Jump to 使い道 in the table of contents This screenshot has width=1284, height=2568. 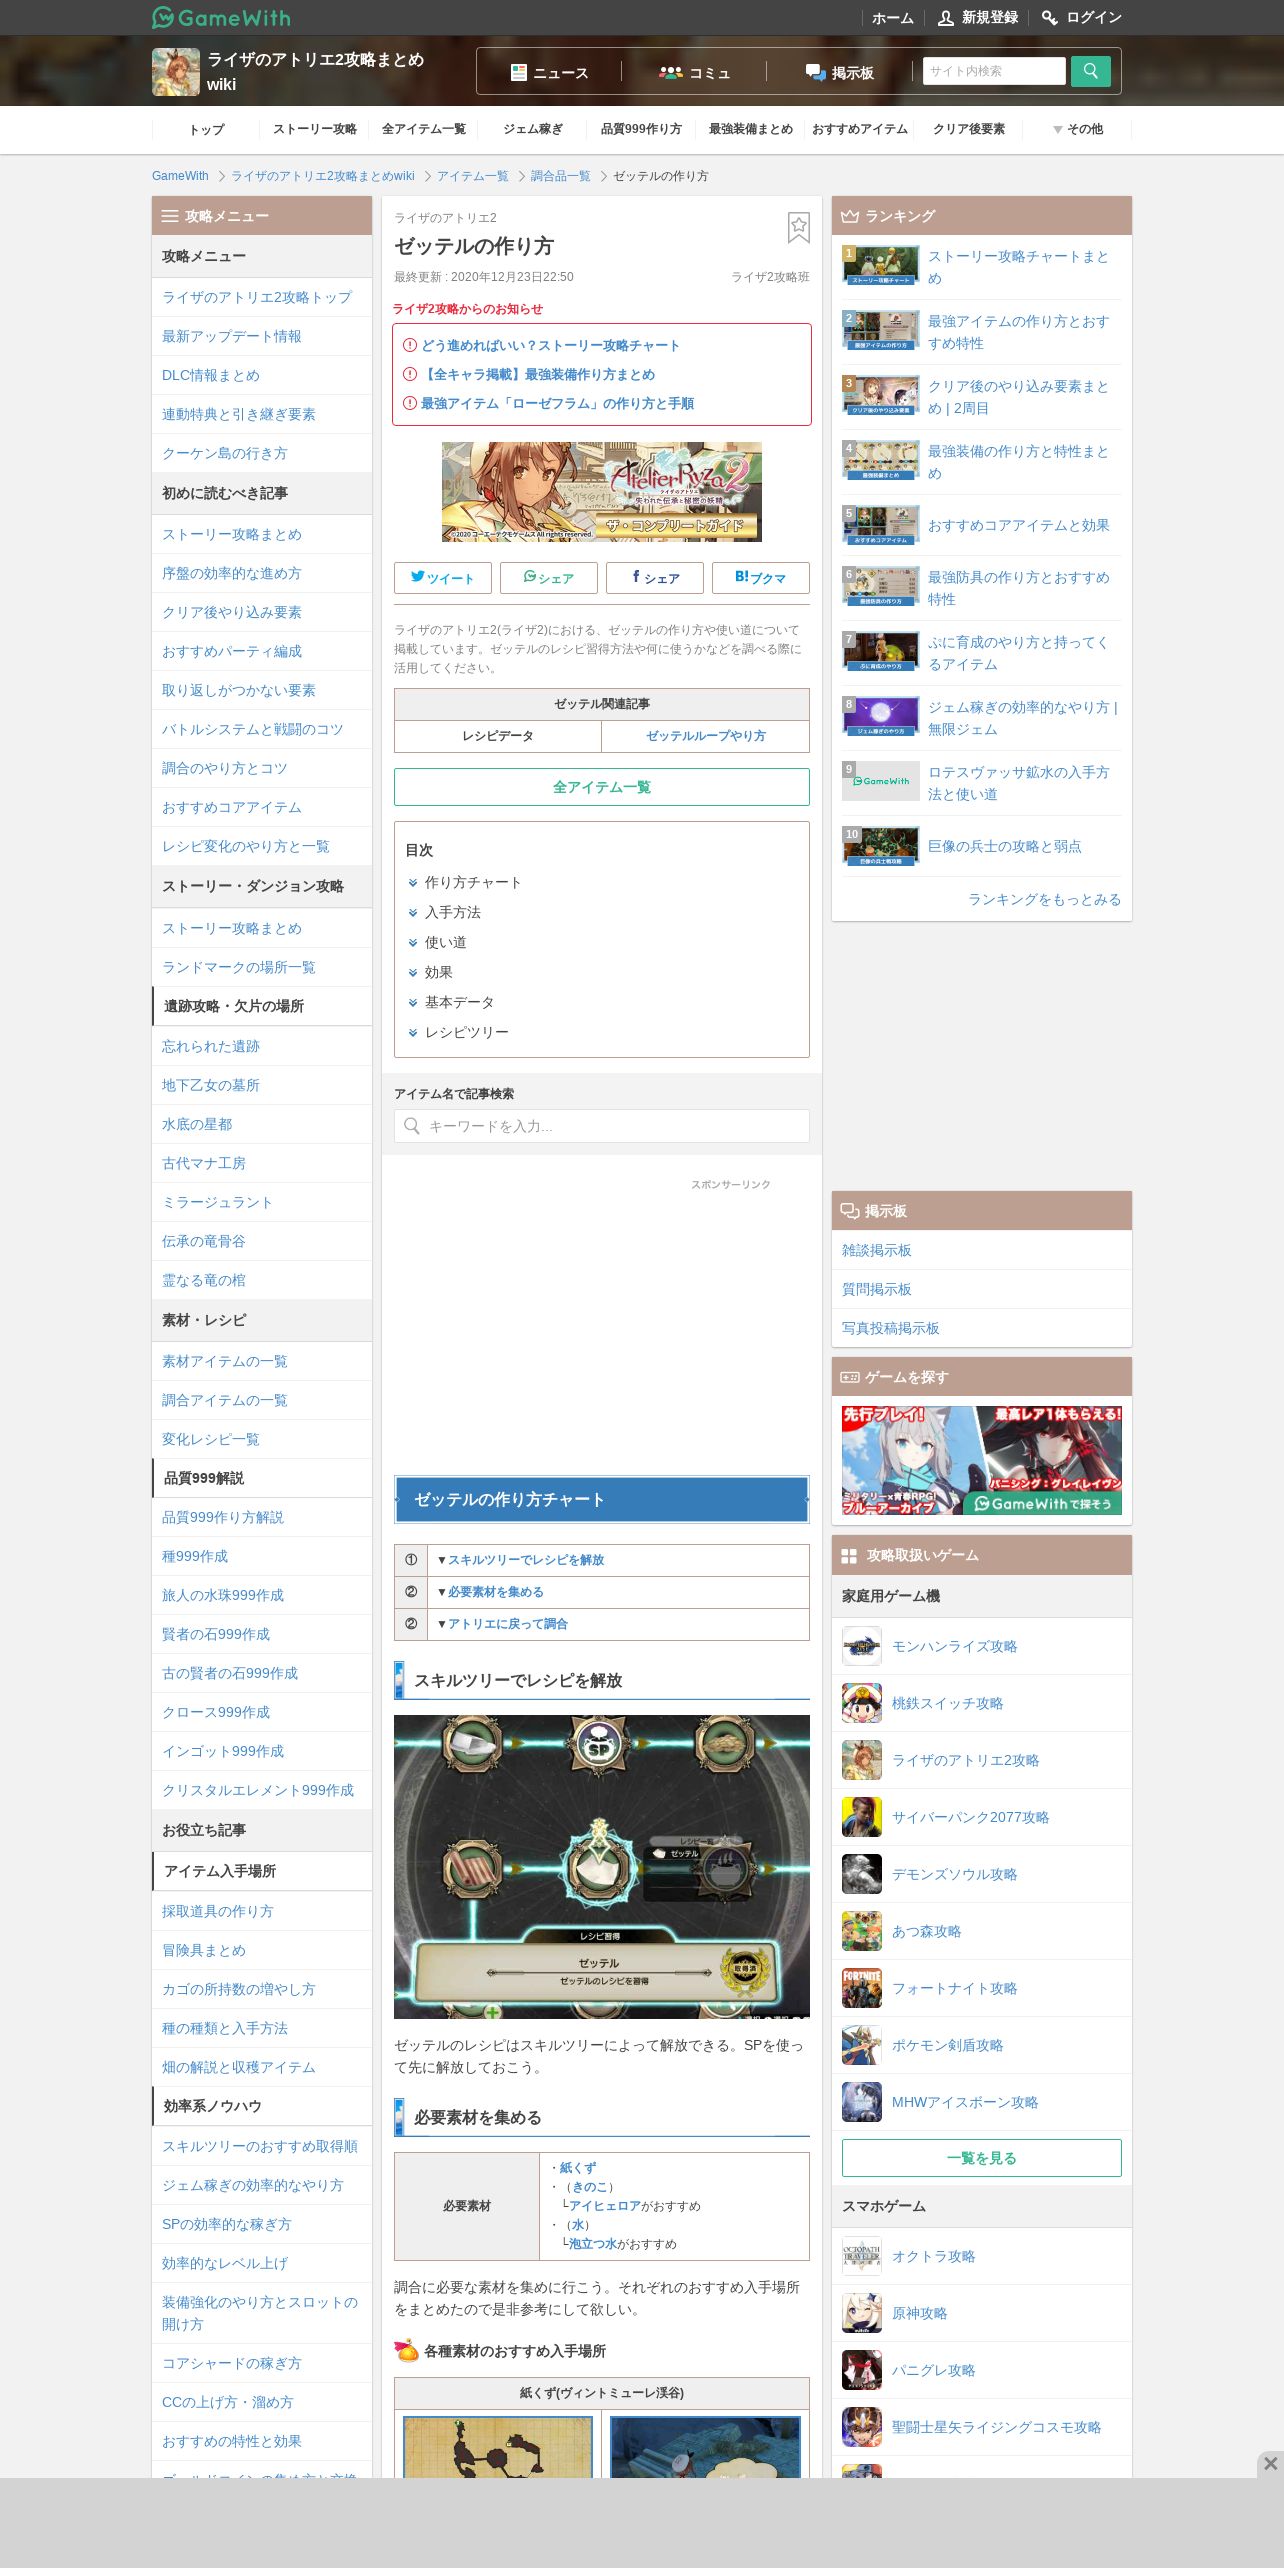[445, 942]
